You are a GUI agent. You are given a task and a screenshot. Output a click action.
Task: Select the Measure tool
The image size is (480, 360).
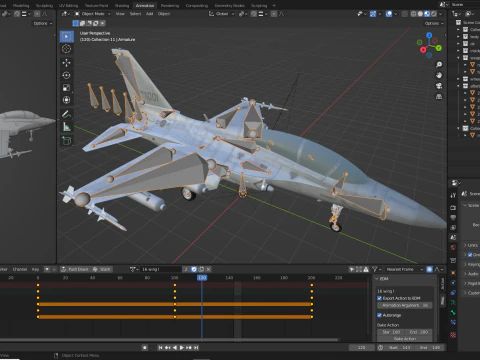coord(67,127)
